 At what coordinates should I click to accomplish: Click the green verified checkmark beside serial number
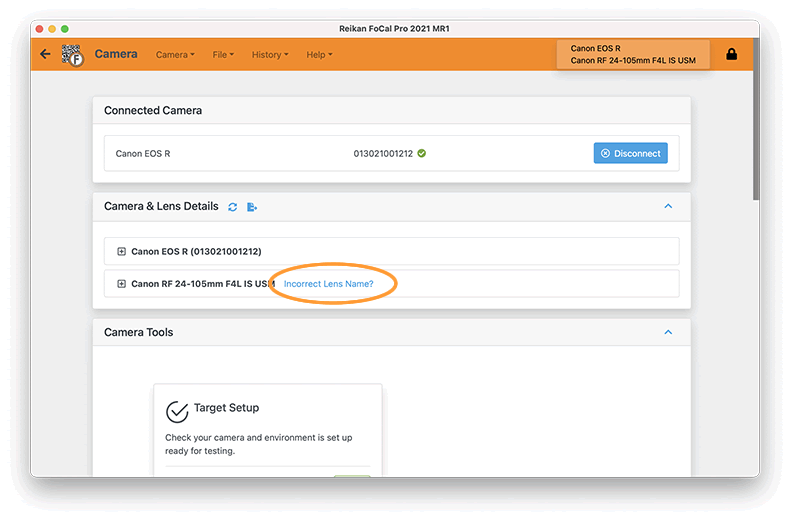[422, 153]
